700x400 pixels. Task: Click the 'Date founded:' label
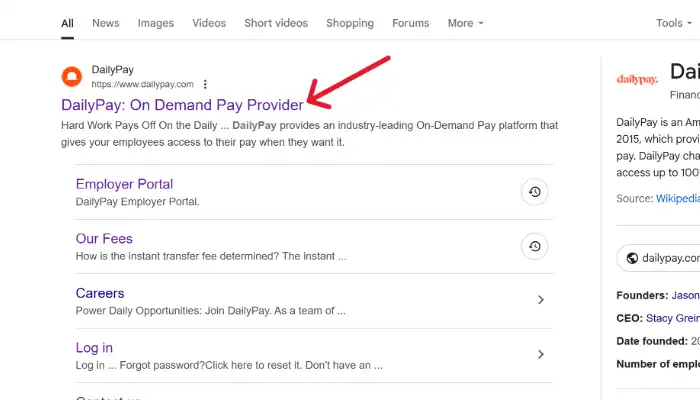pyautogui.click(x=652, y=341)
